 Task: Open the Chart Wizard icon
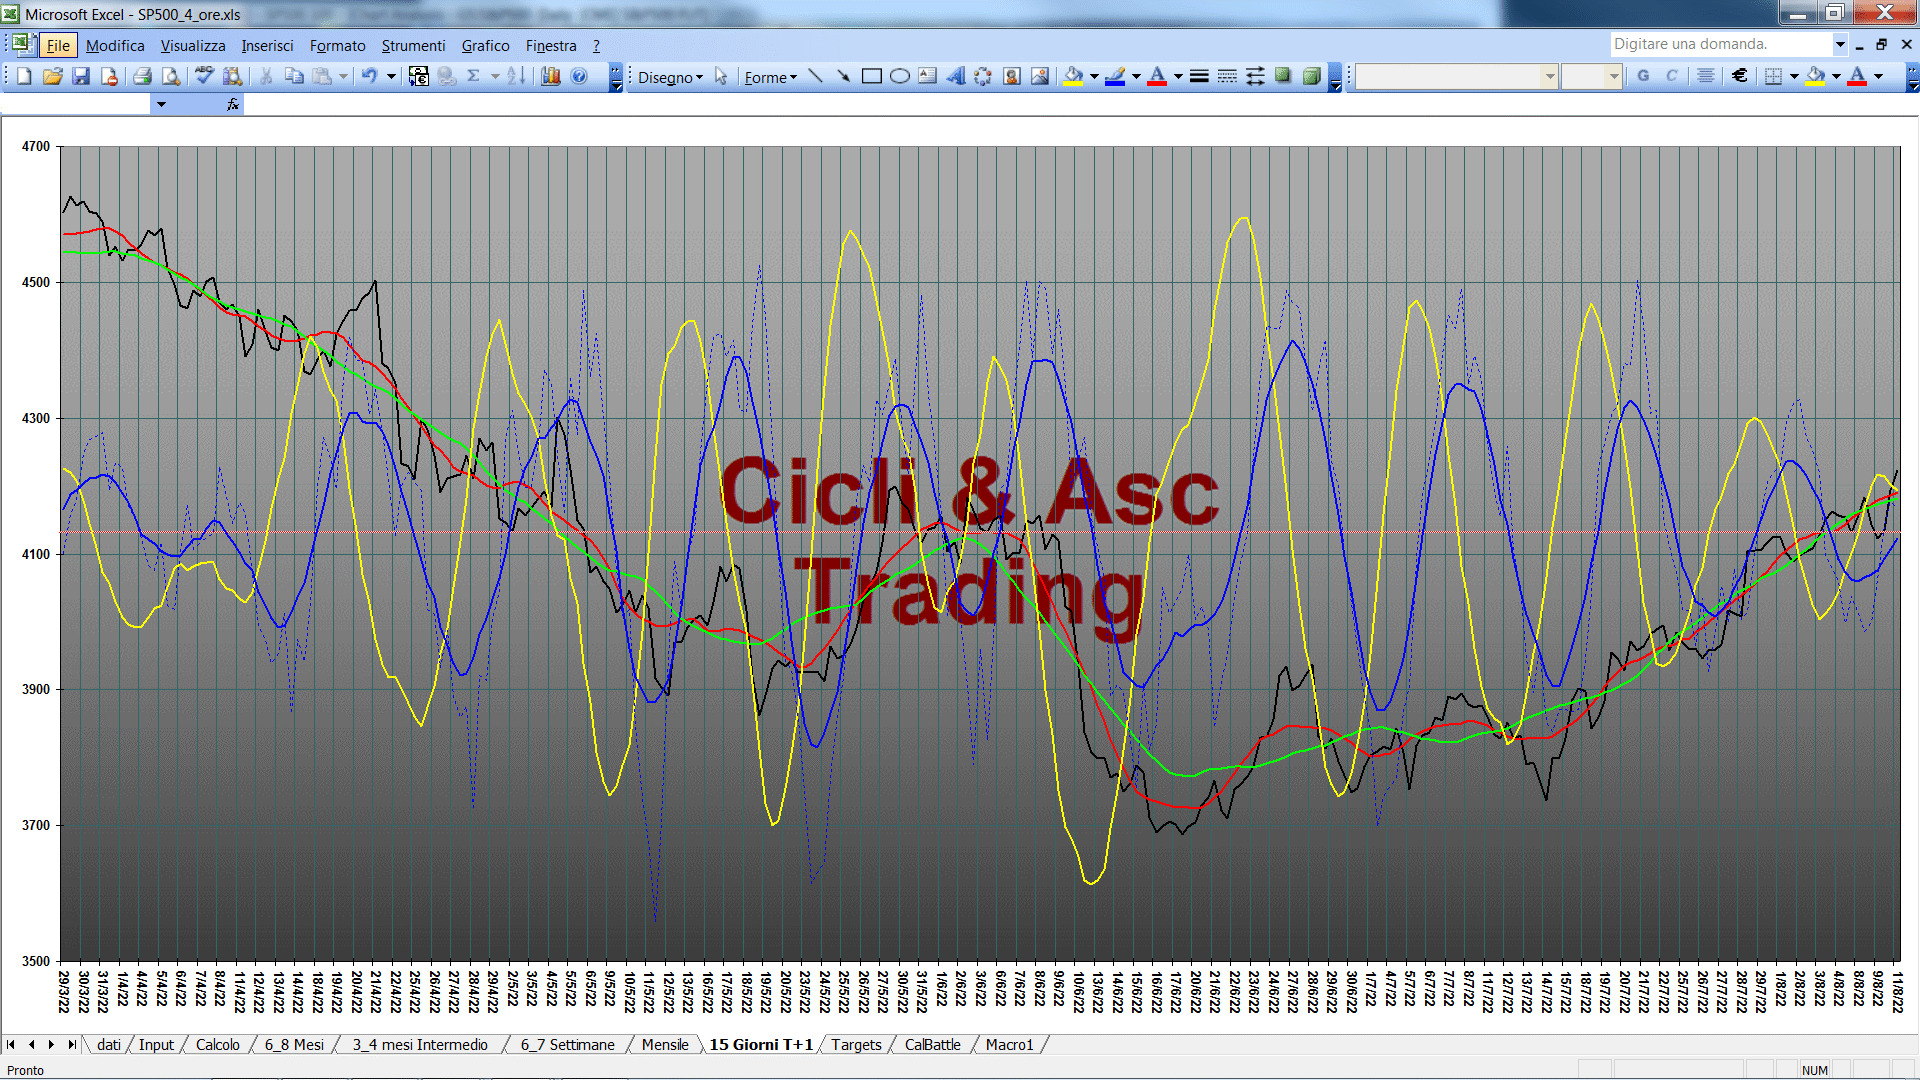(x=550, y=76)
